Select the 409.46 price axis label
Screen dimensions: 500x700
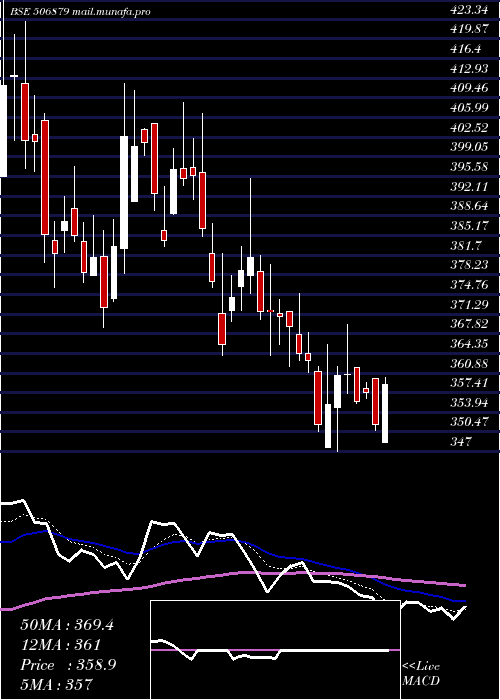(x=469, y=88)
